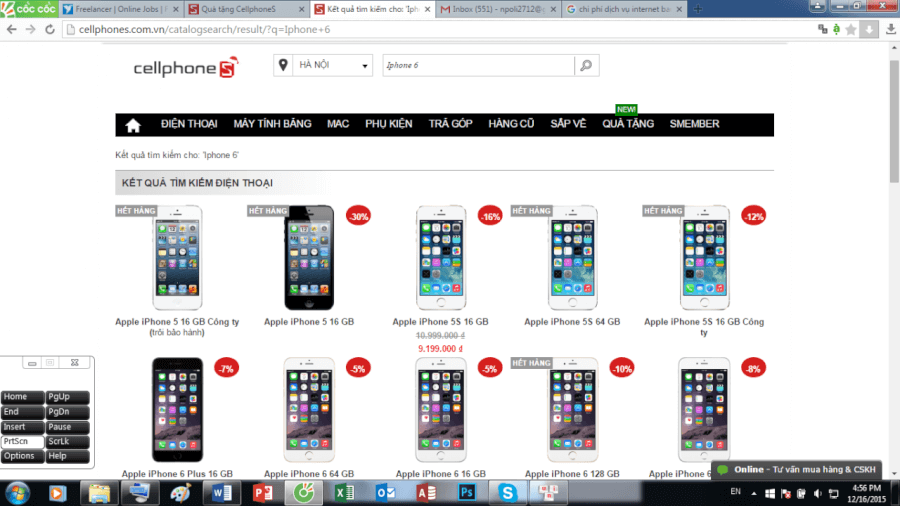Open Apple iPhone 6 128 GB link
The width and height of the screenshot is (900, 506).
572,474
